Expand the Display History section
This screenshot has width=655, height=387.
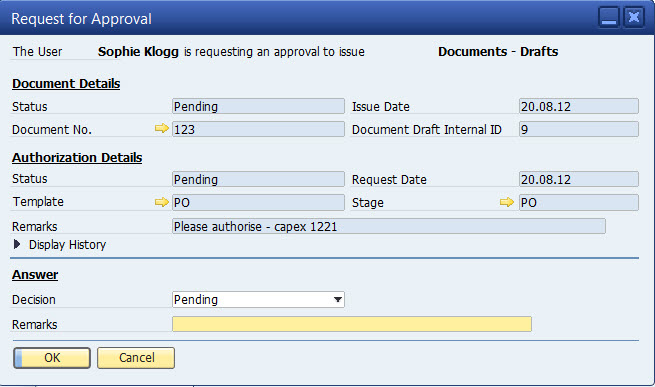(17, 244)
